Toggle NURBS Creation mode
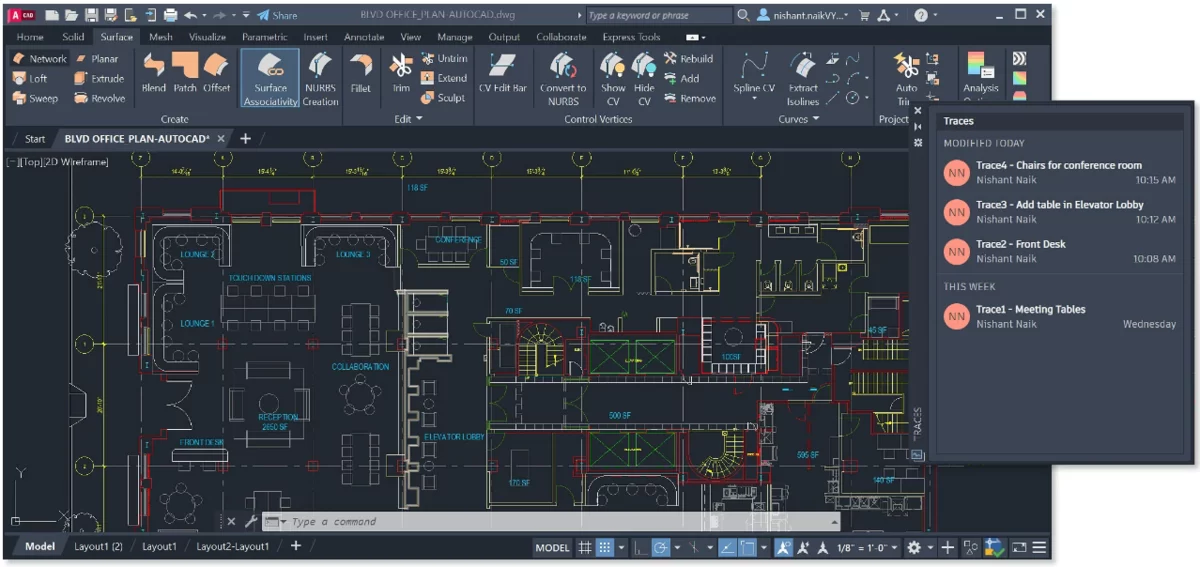 pos(320,78)
